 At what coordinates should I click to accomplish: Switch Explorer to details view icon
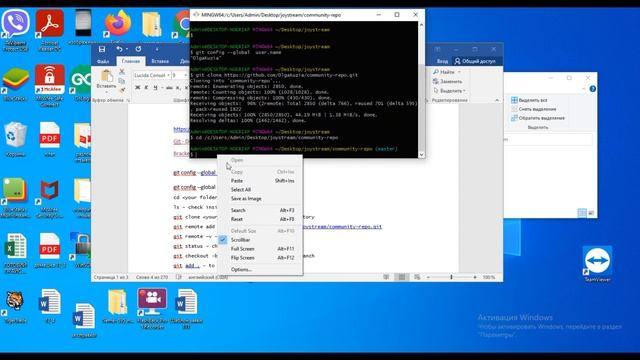pos(582,213)
